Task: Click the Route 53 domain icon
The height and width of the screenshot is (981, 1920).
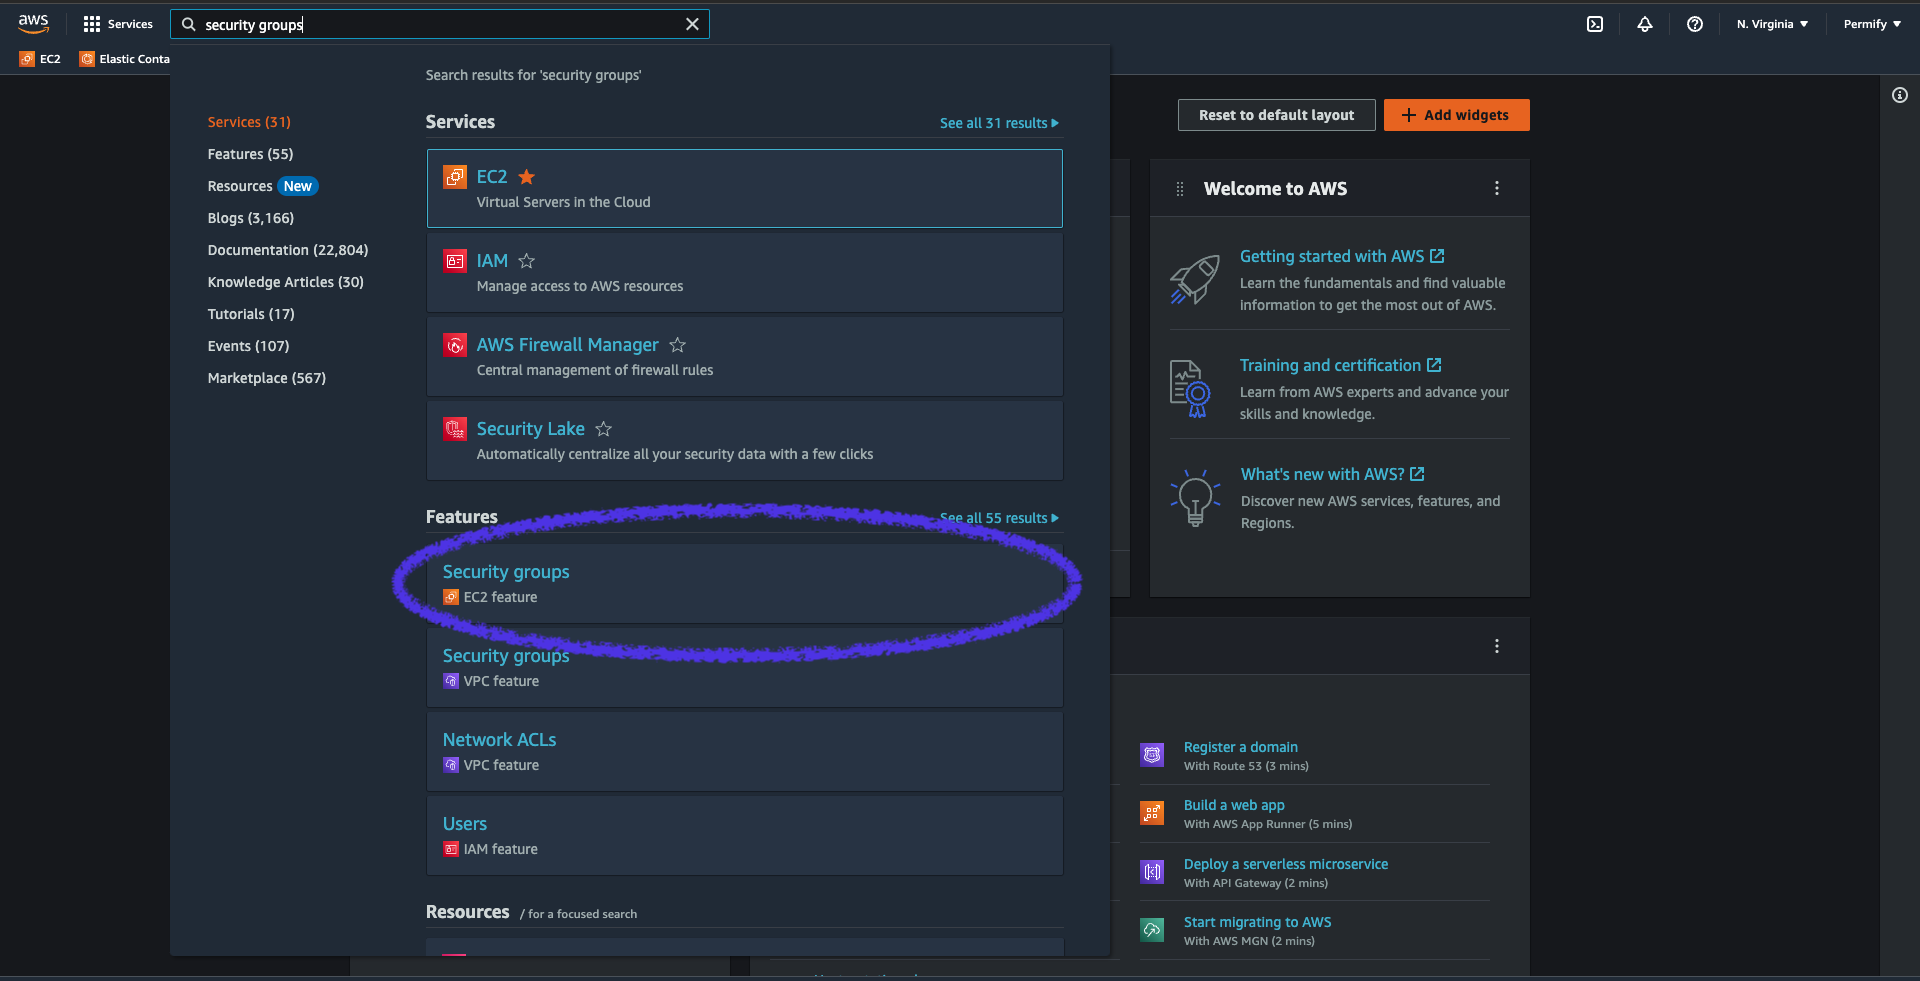Action: click(x=1152, y=755)
